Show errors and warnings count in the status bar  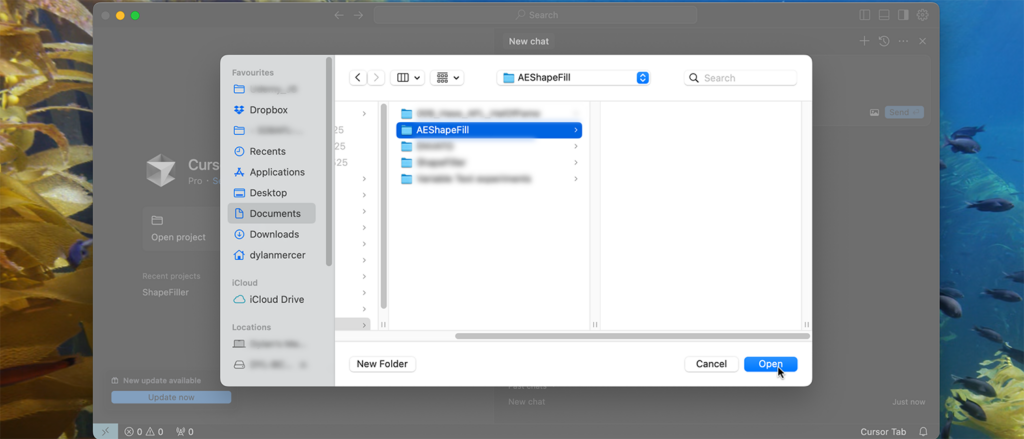click(x=144, y=432)
